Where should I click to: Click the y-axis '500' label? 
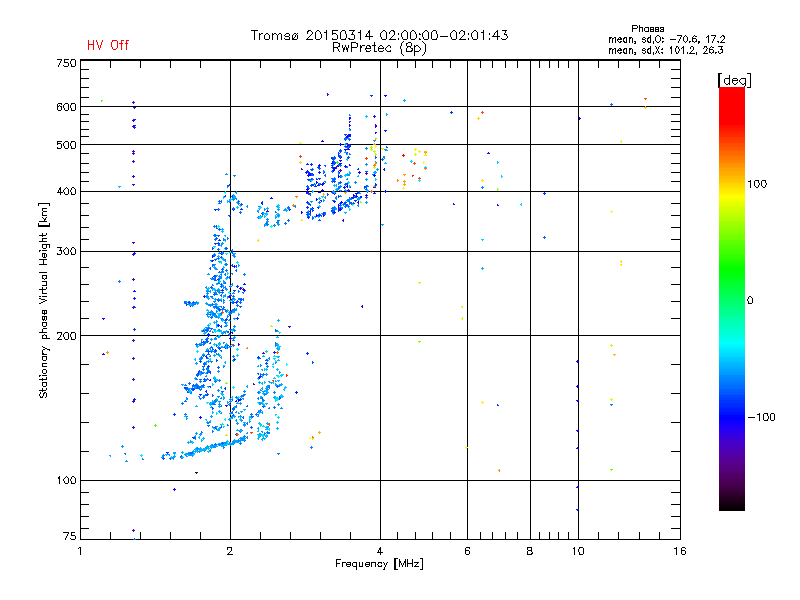[66, 145]
